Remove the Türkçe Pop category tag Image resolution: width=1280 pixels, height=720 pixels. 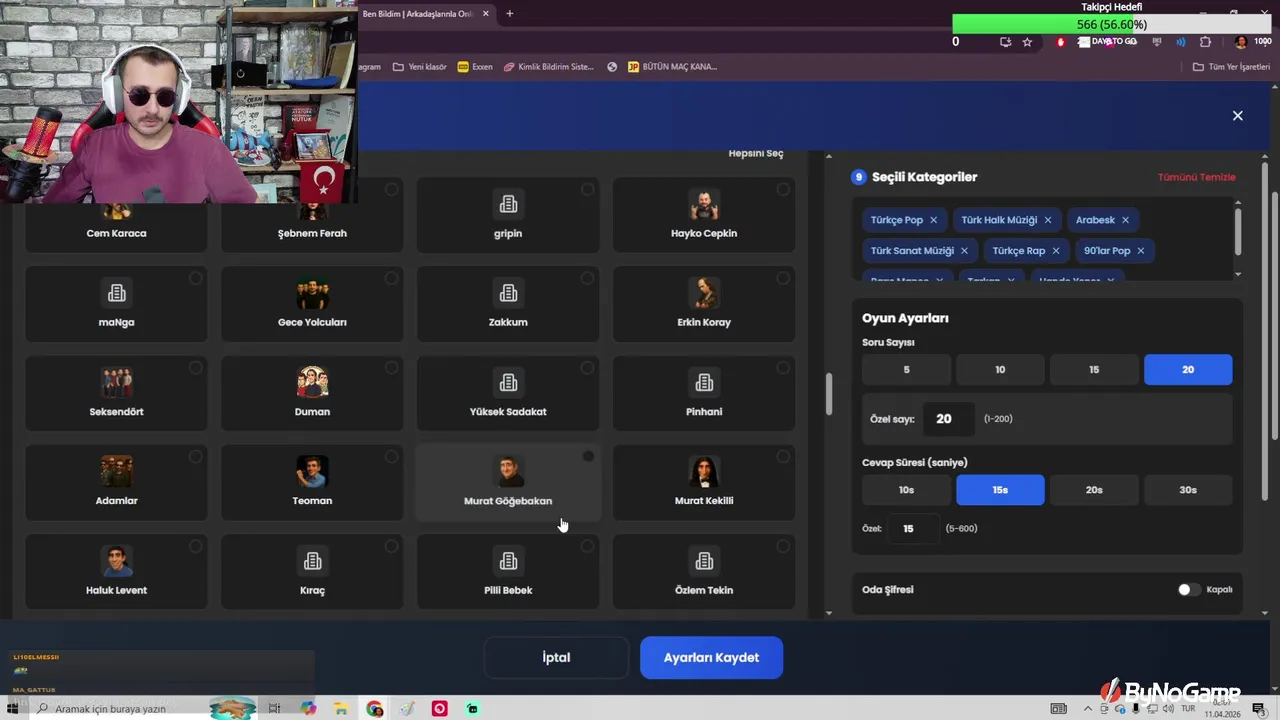coord(933,220)
